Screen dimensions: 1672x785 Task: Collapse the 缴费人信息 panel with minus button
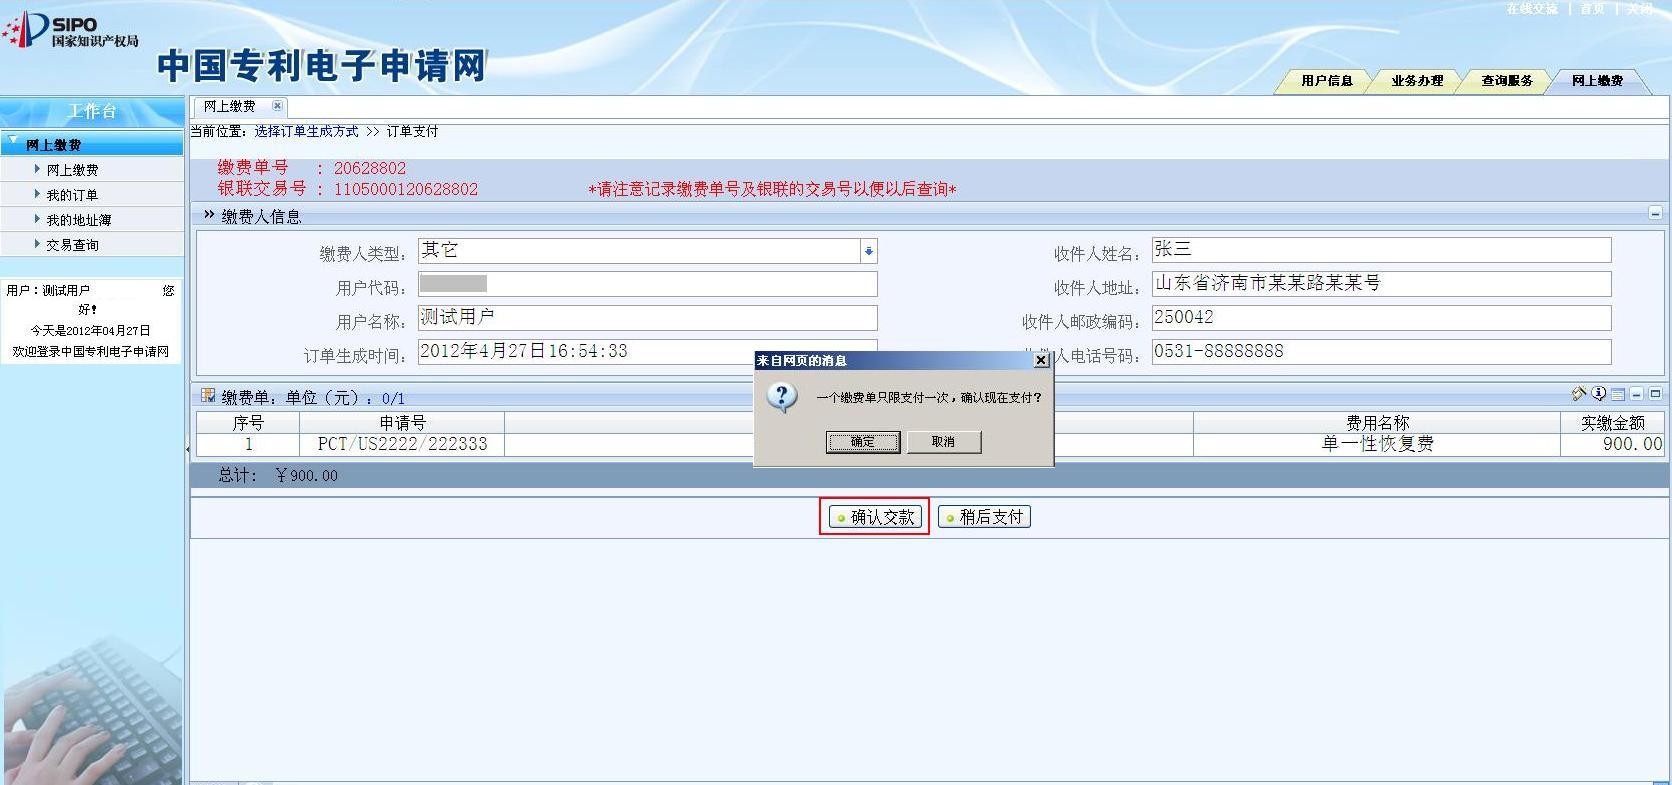coord(1655,214)
